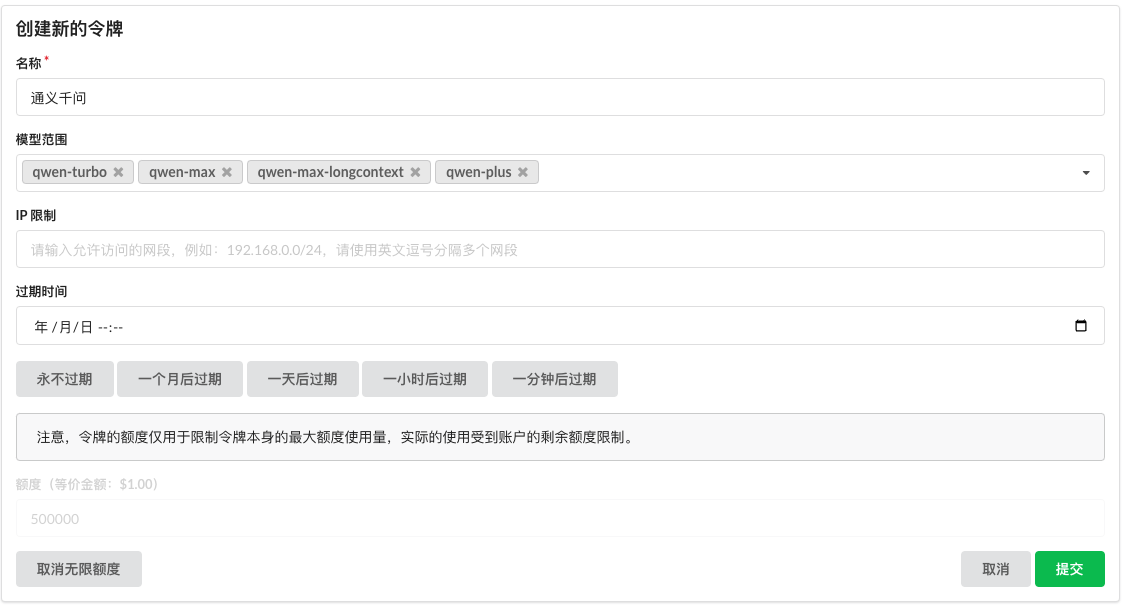Click the disabled 额度 quota field
This screenshot has width=1128, height=610.
pyautogui.click(x=560, y=519)
